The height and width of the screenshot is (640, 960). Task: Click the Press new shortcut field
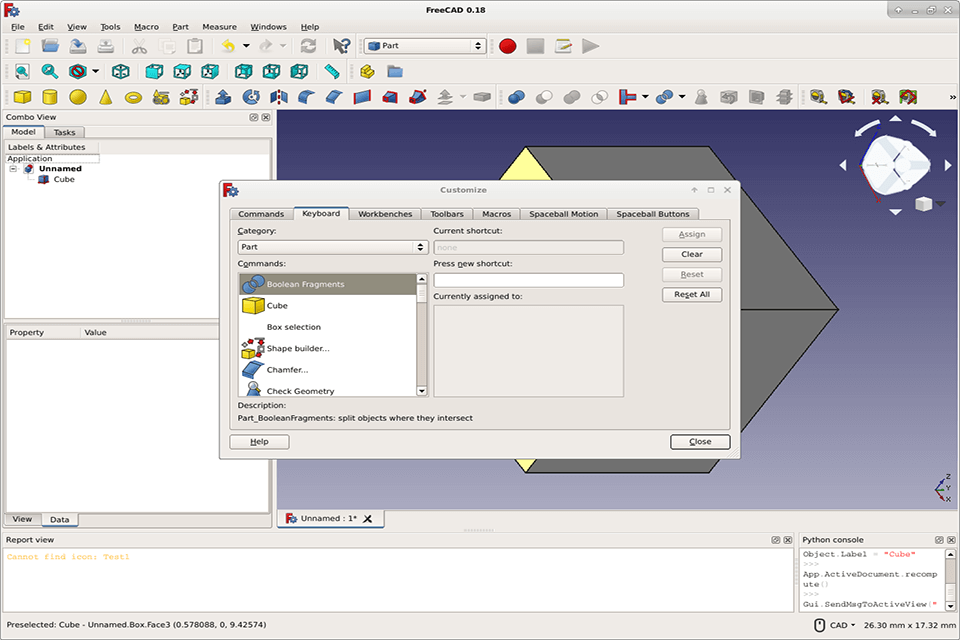528,280
